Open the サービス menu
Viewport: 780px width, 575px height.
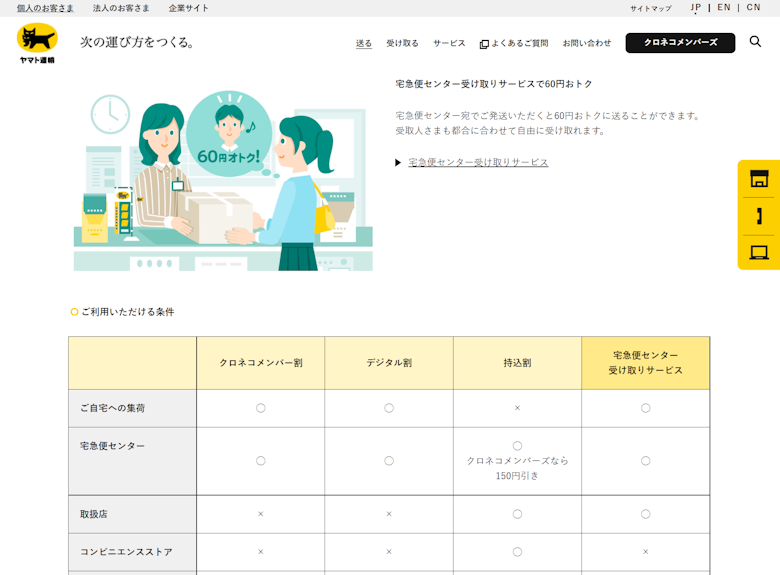click(x=449, y=43)
